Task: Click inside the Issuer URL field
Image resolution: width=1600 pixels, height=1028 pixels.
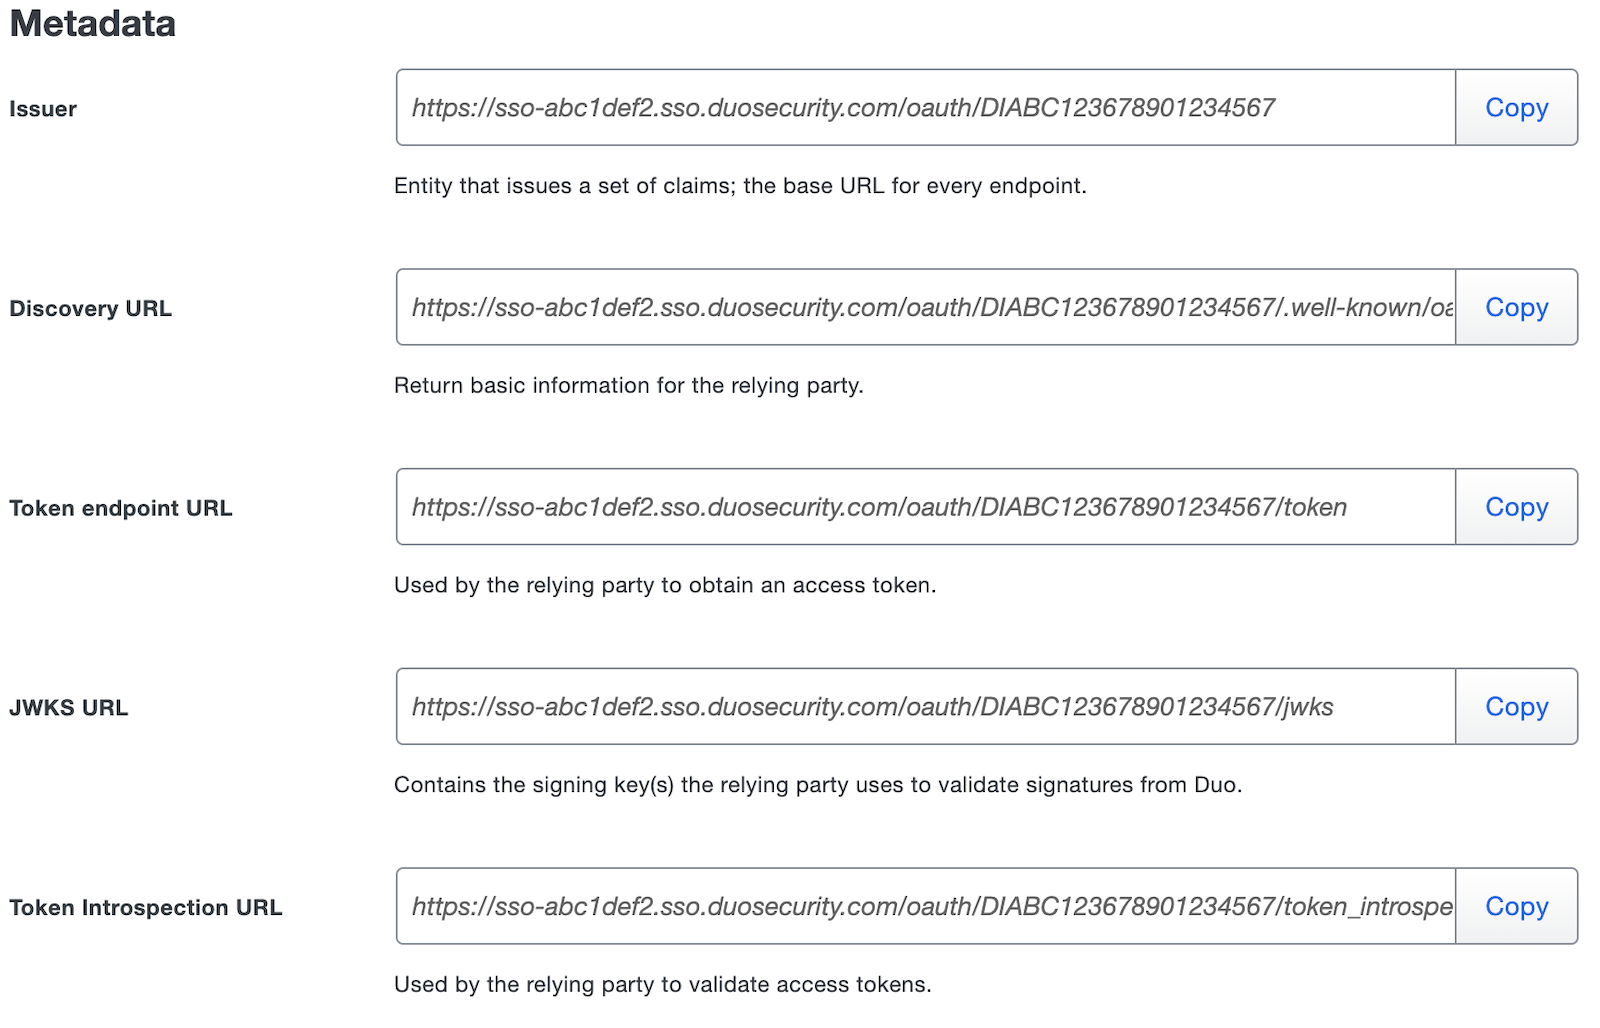Action: (920, 107)
